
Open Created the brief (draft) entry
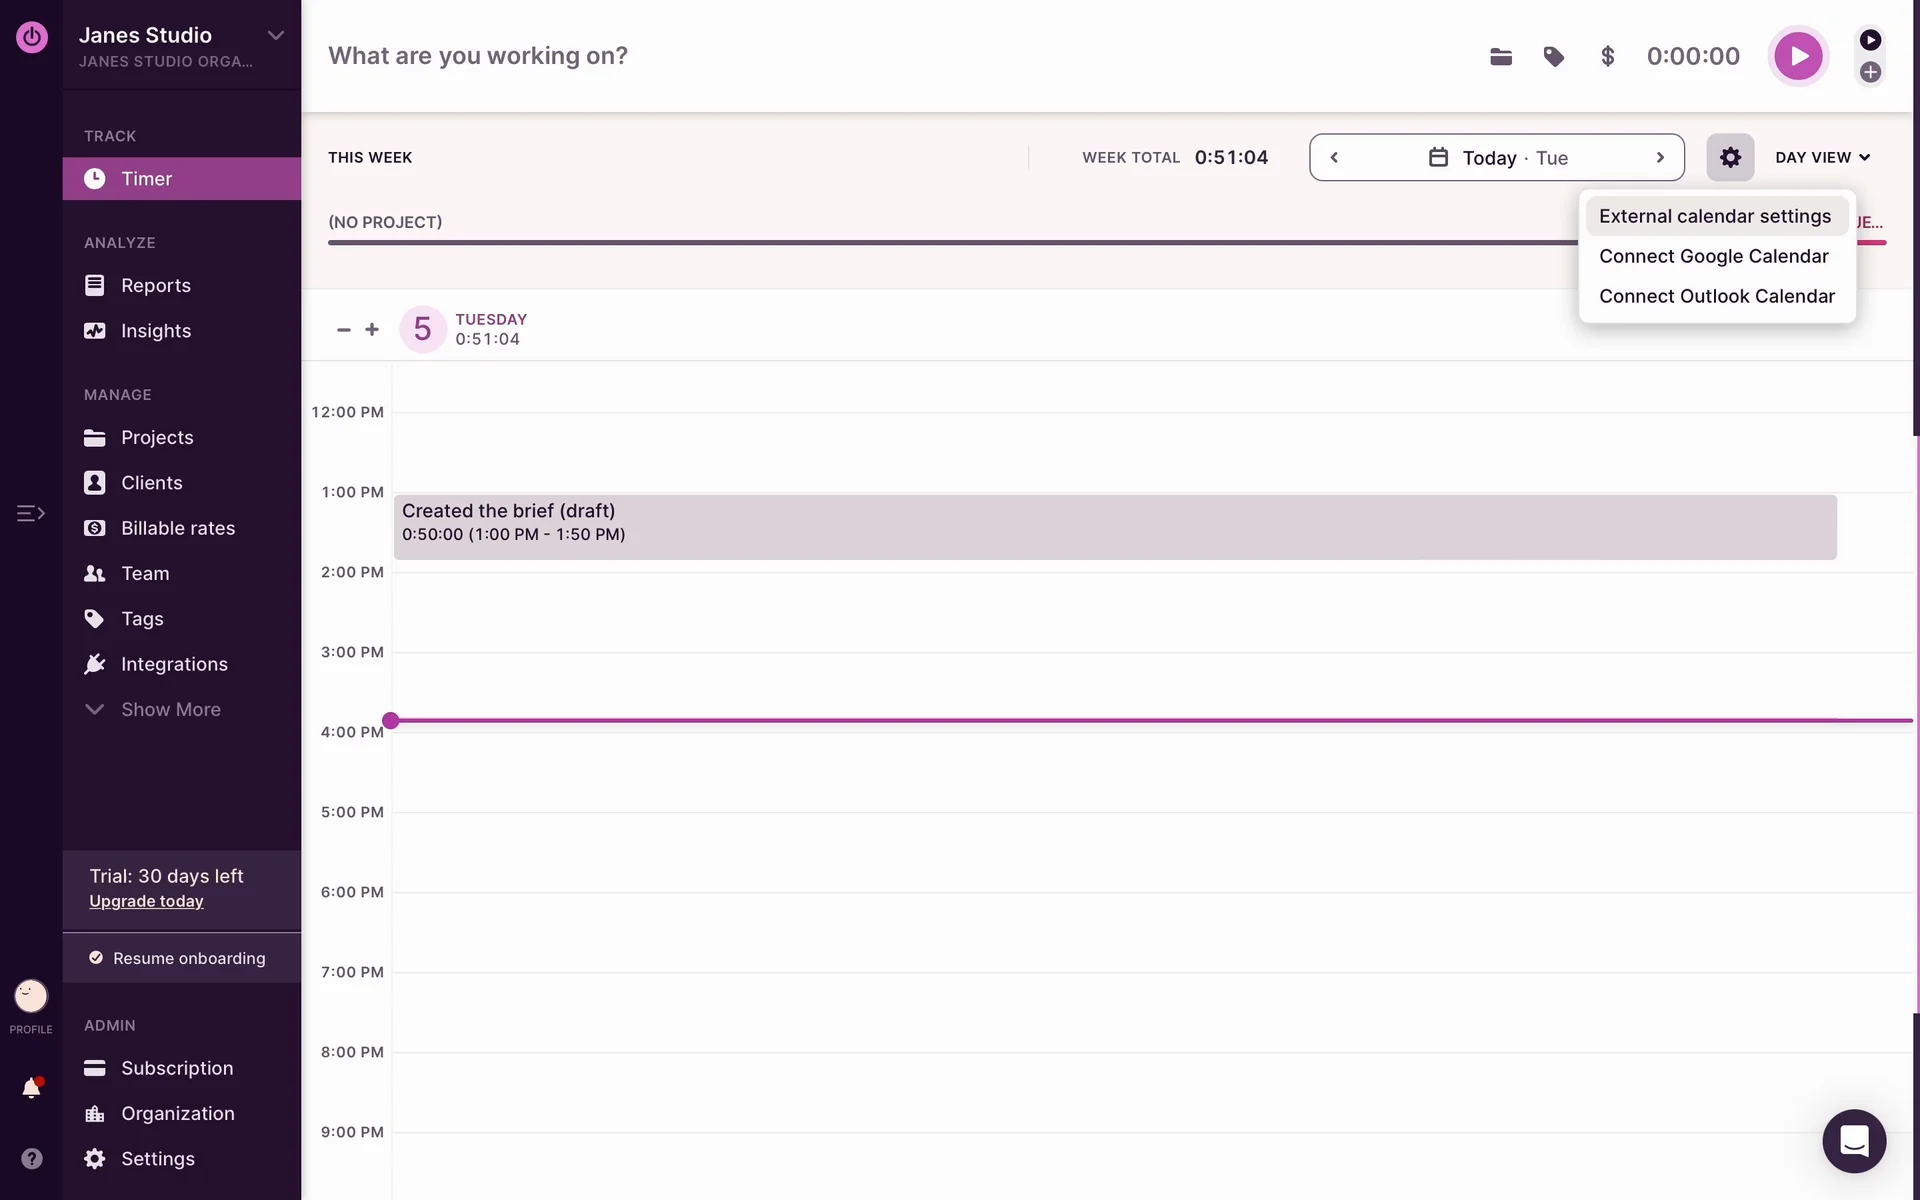(x=1114, y=527)
